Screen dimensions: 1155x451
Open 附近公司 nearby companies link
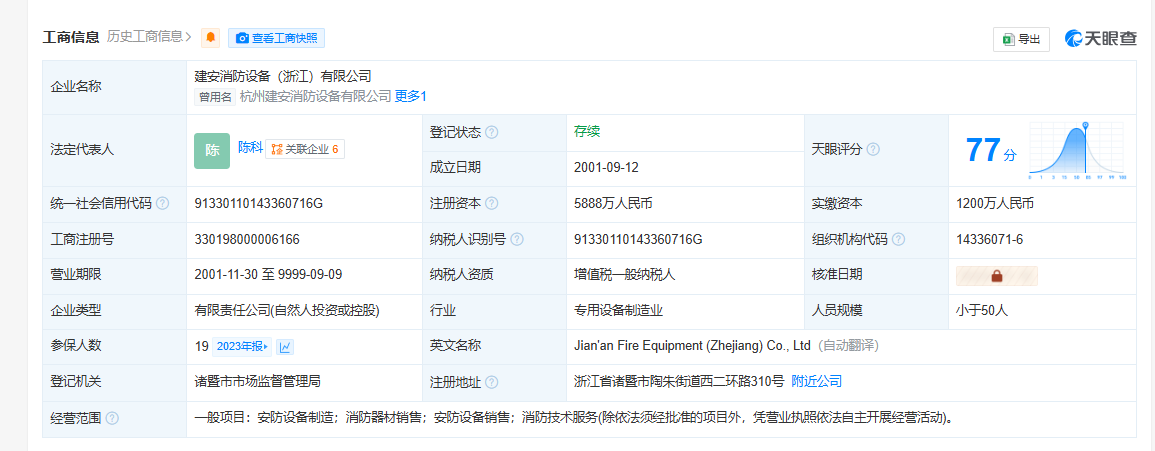tap(816, 381)
